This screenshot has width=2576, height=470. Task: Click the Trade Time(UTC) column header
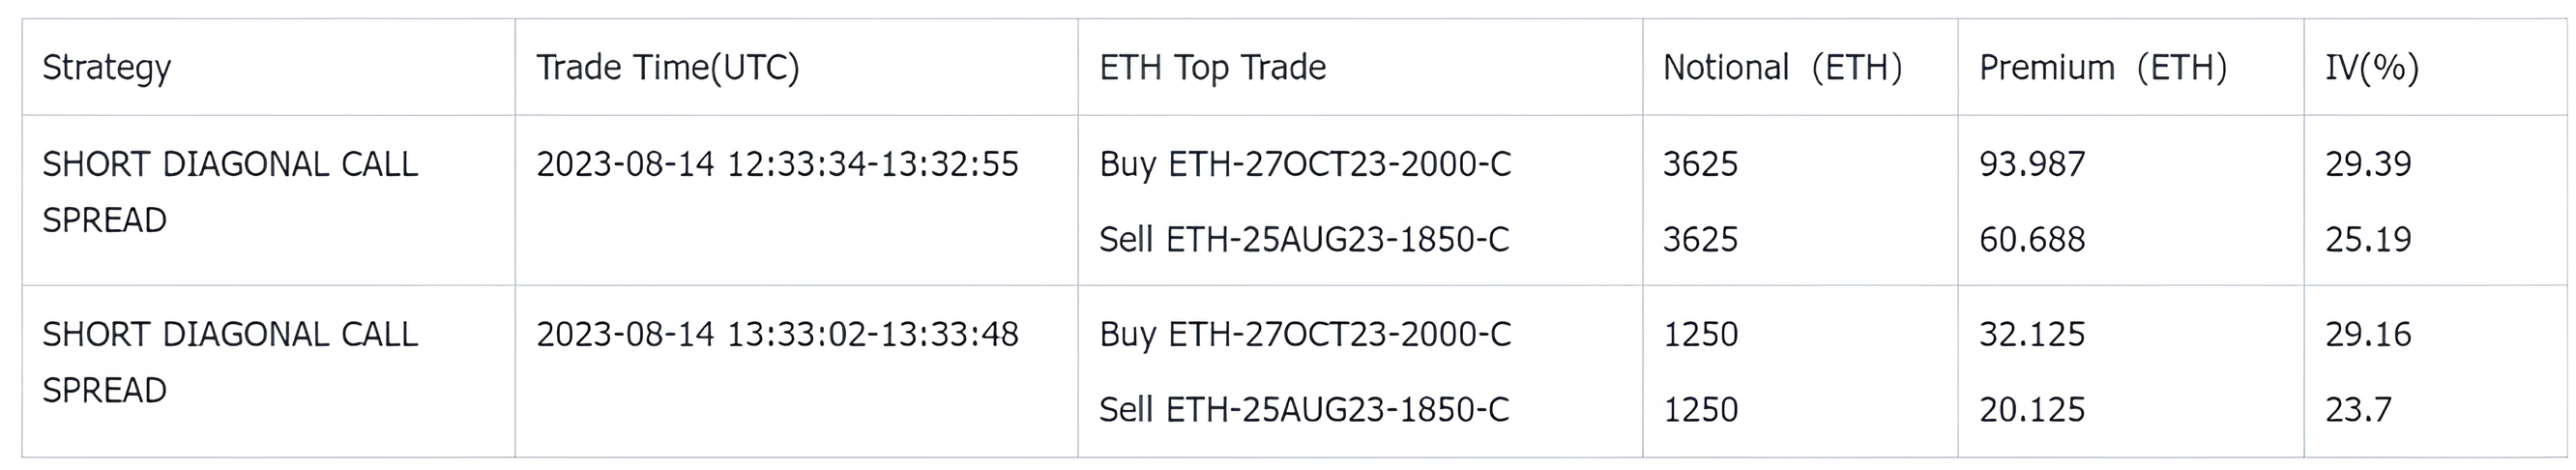point(667,68)
